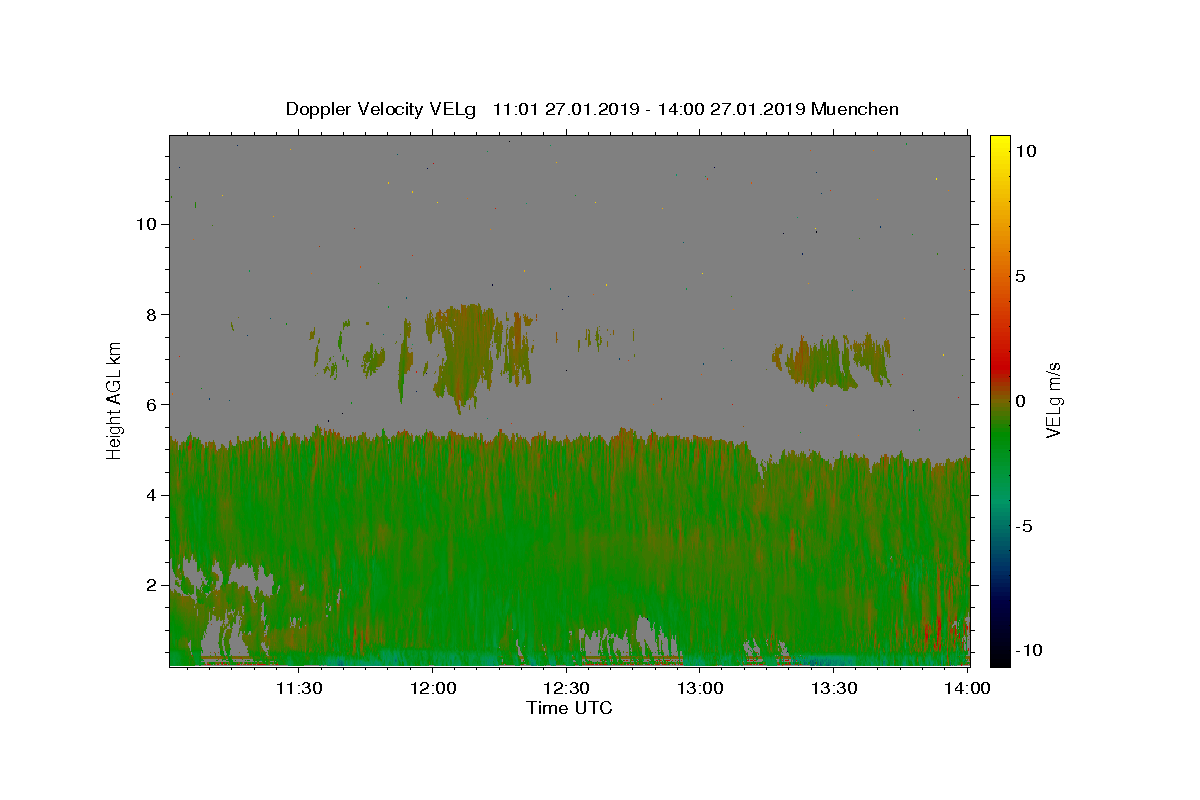Click the 13:00 time axis label

pos(700,688)
